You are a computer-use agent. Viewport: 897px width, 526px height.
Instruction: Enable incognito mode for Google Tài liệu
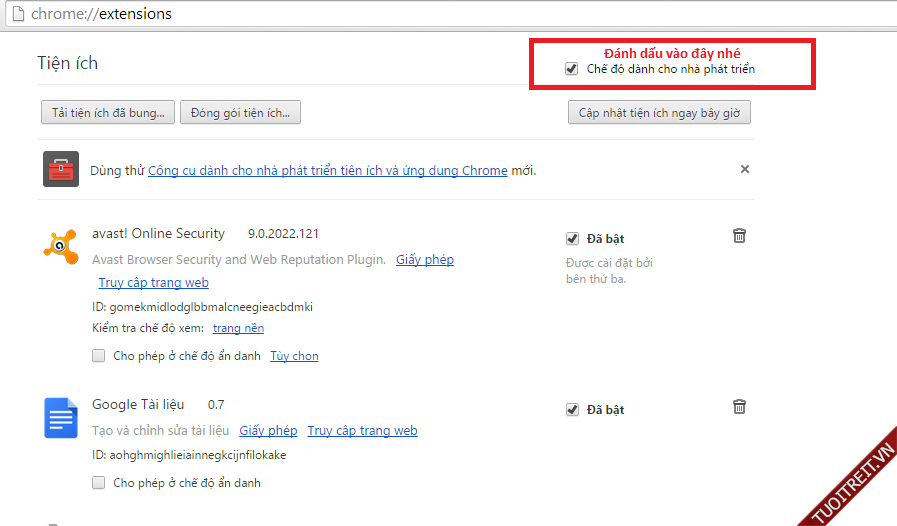99,483
